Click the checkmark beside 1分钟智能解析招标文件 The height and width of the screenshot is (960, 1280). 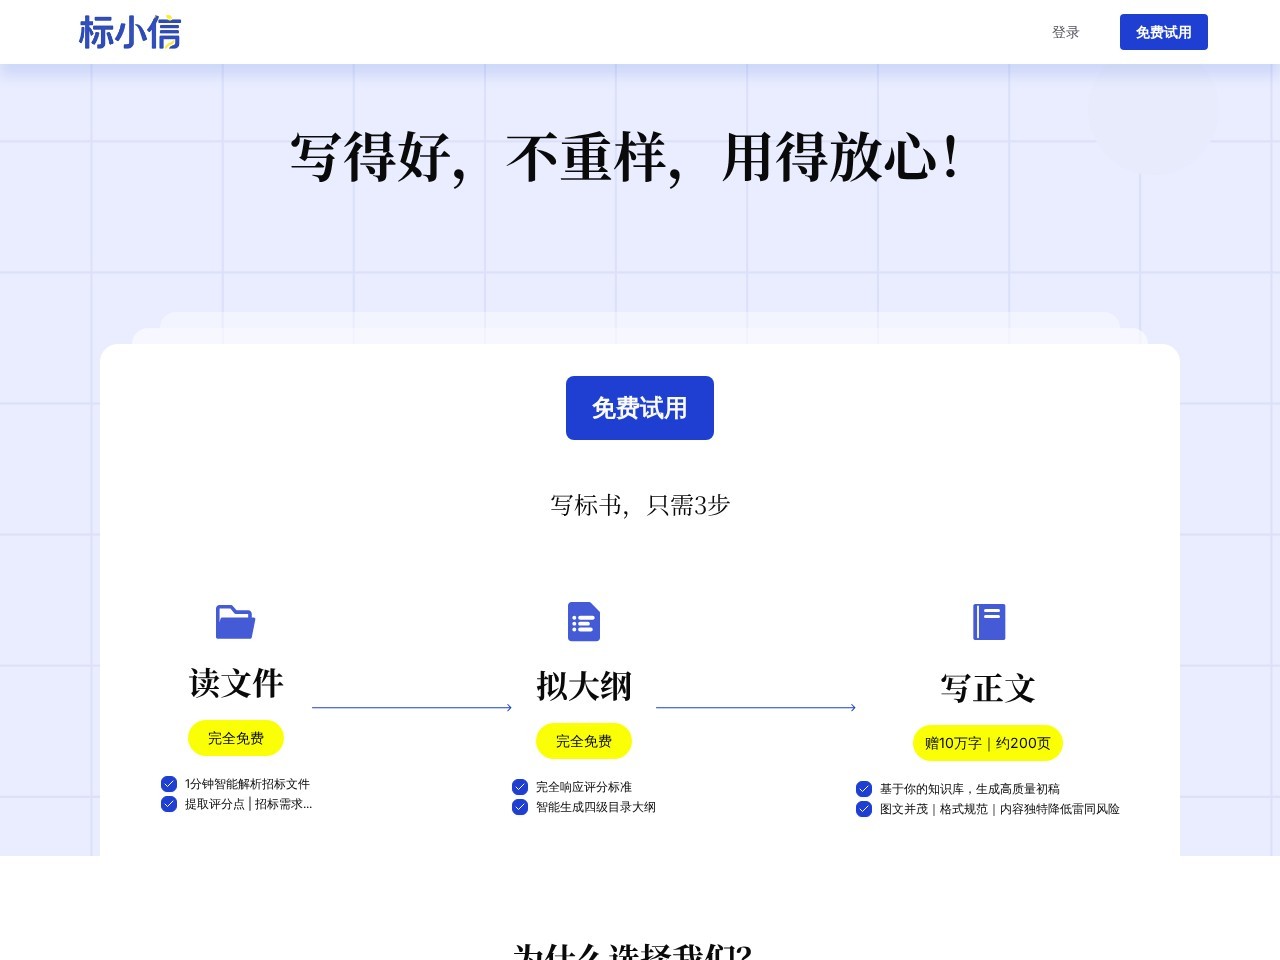(x=169, y=784)
